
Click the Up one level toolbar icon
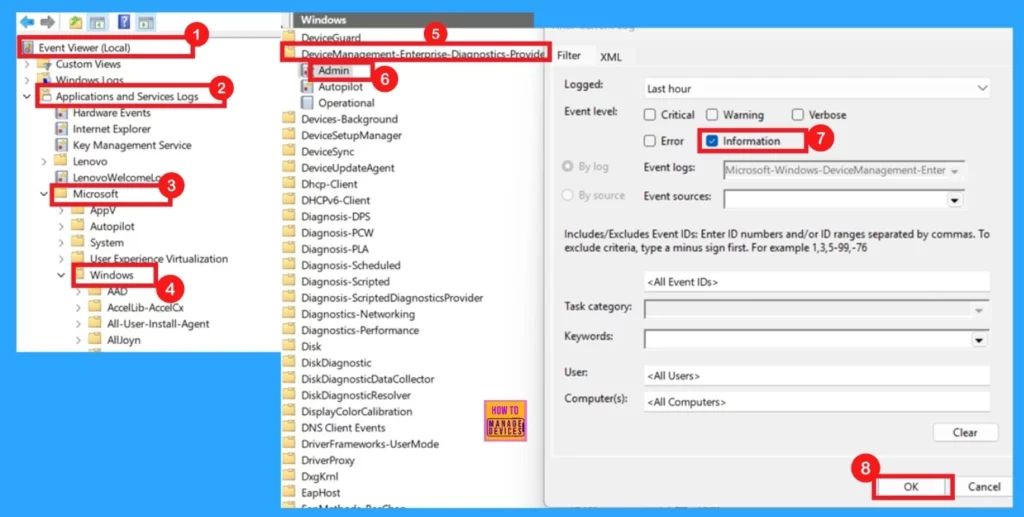click(x=76, y=22)
